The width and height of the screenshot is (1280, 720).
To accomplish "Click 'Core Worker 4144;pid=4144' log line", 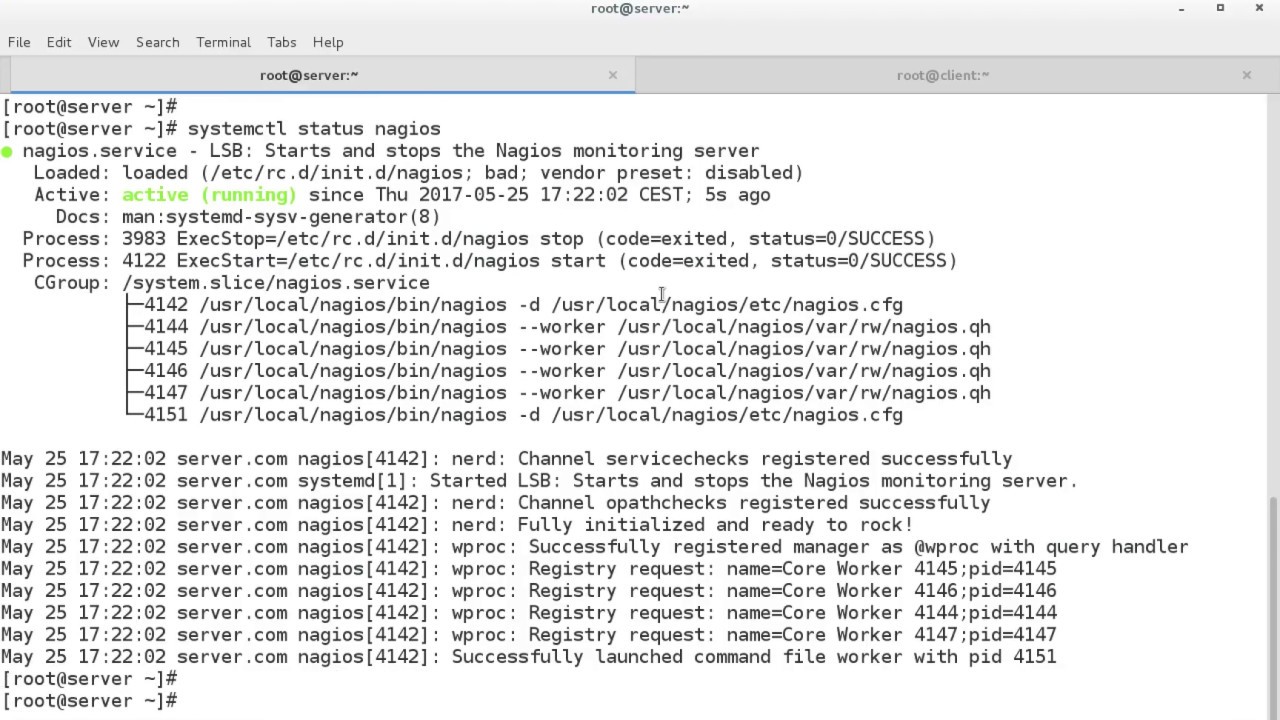I will [529, 613].
